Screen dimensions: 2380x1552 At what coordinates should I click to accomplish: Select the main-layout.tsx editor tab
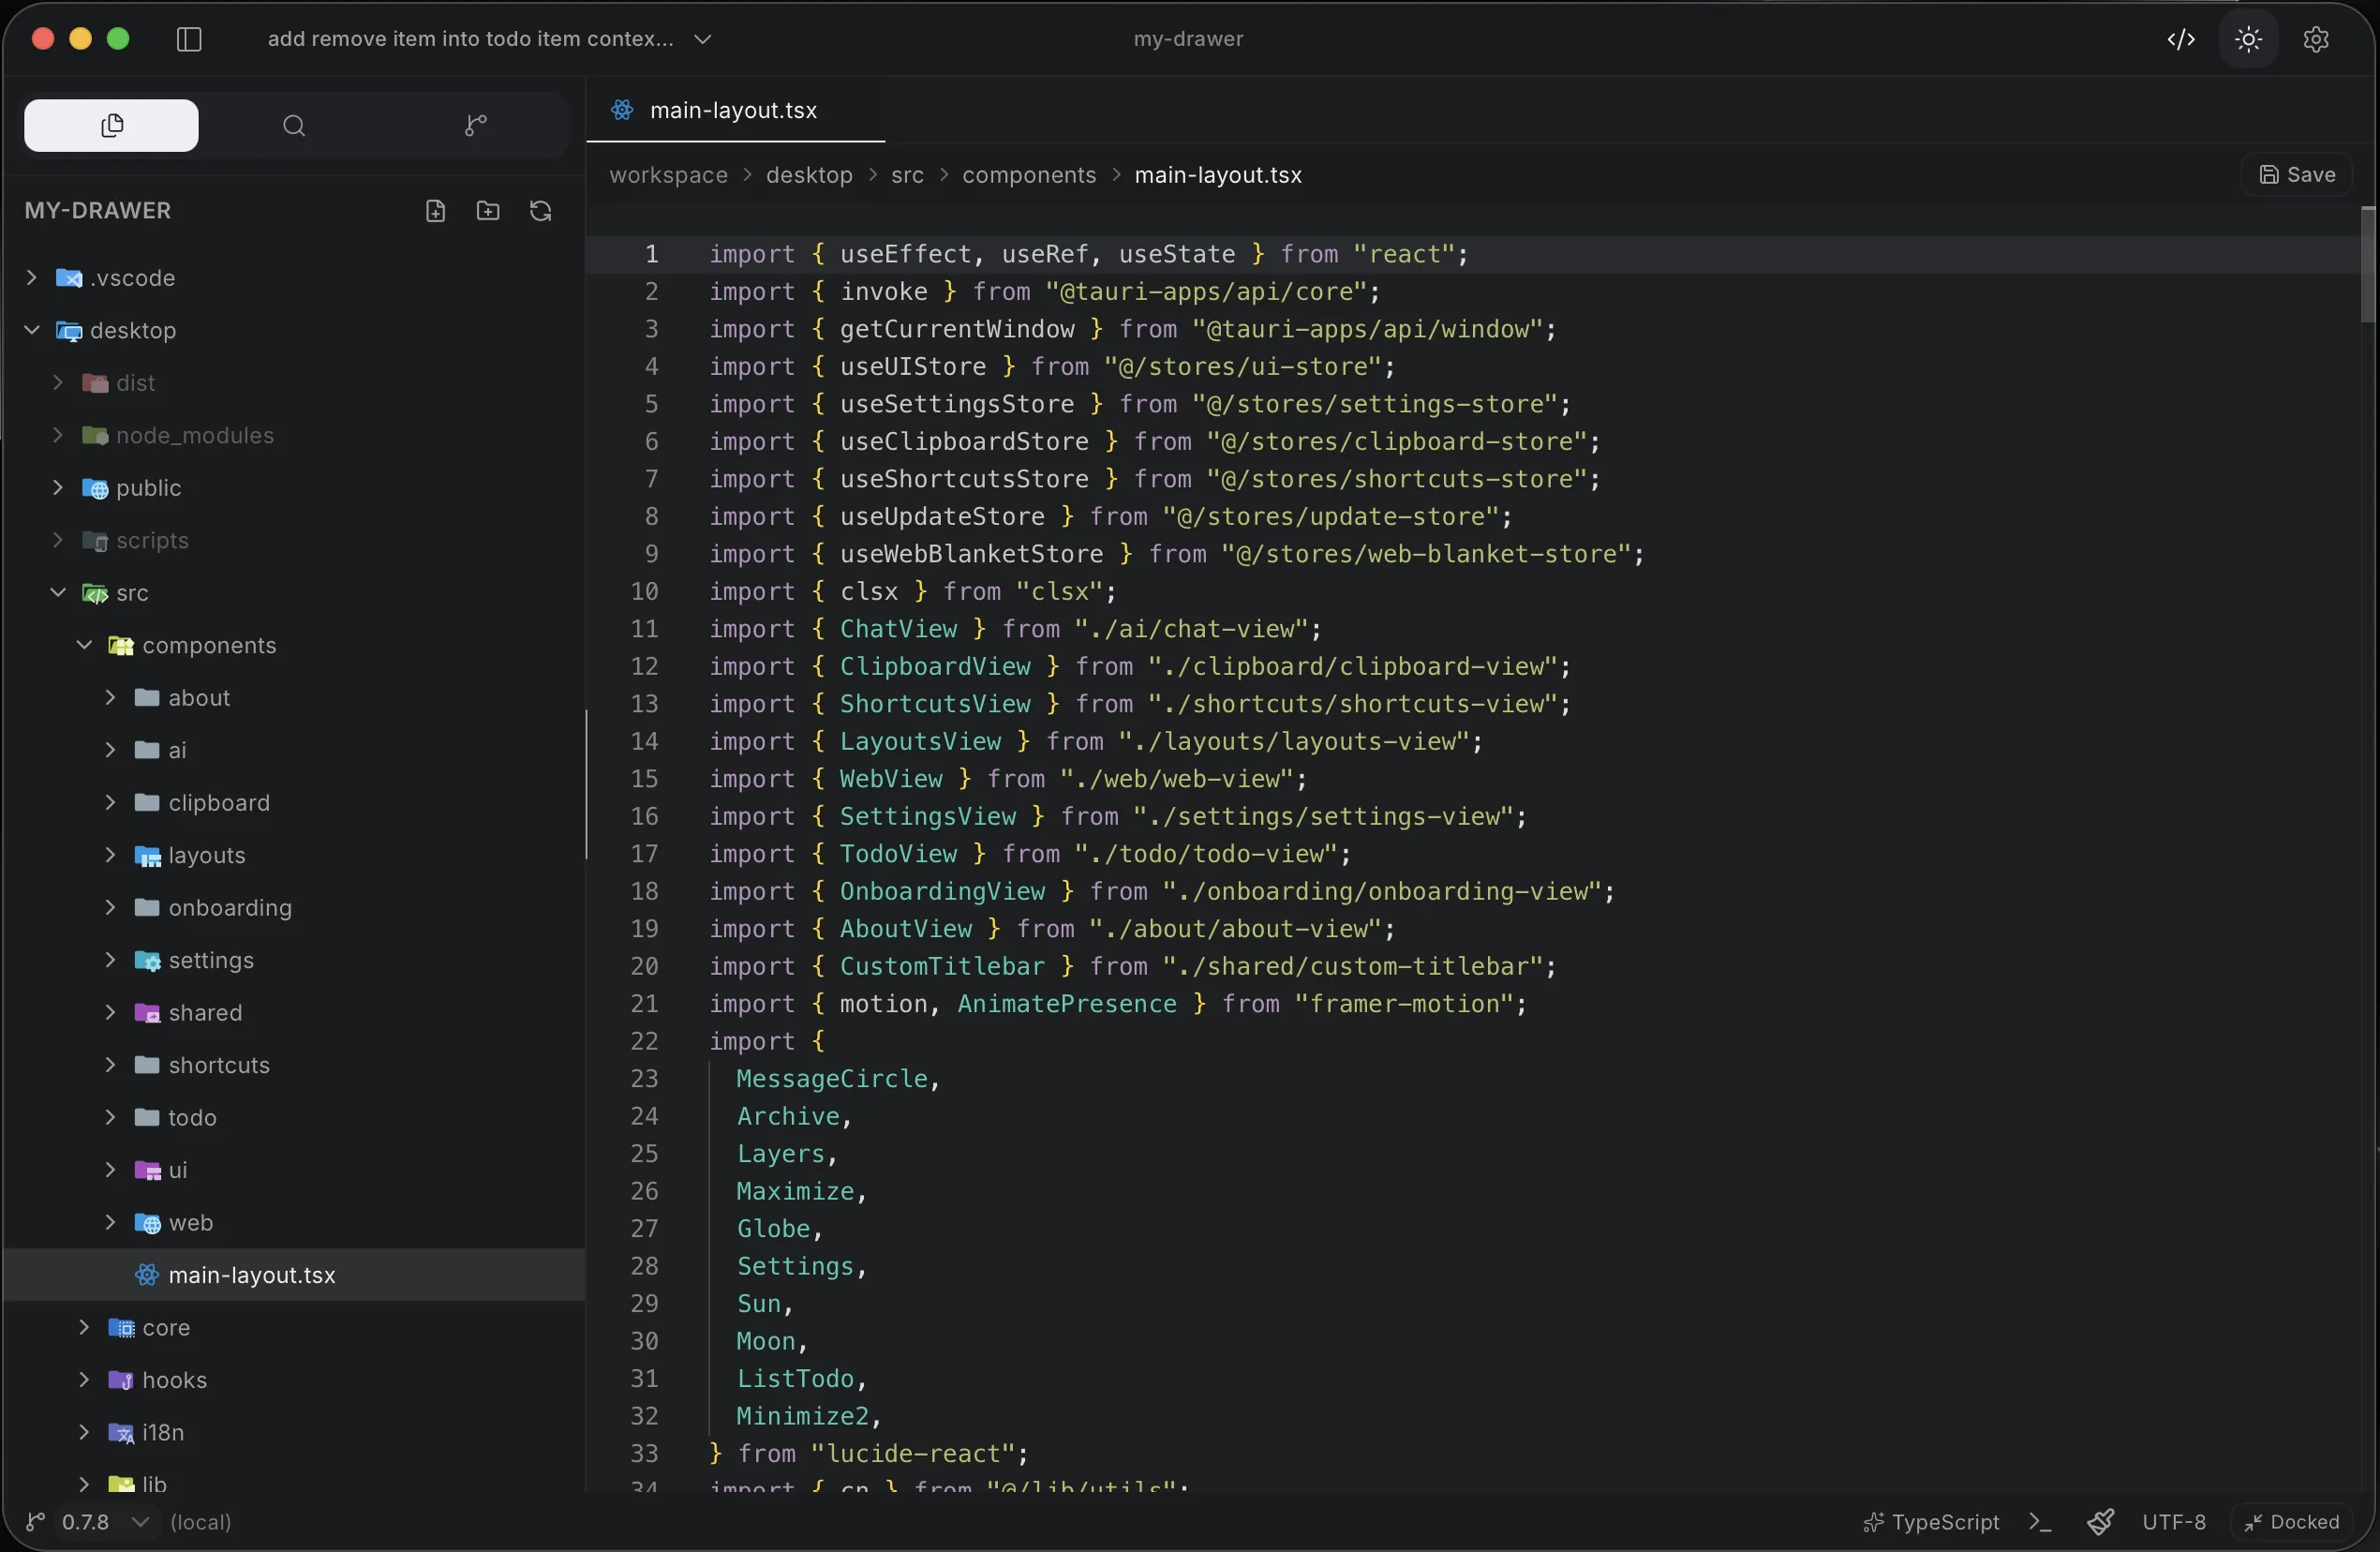click(733, 110)
